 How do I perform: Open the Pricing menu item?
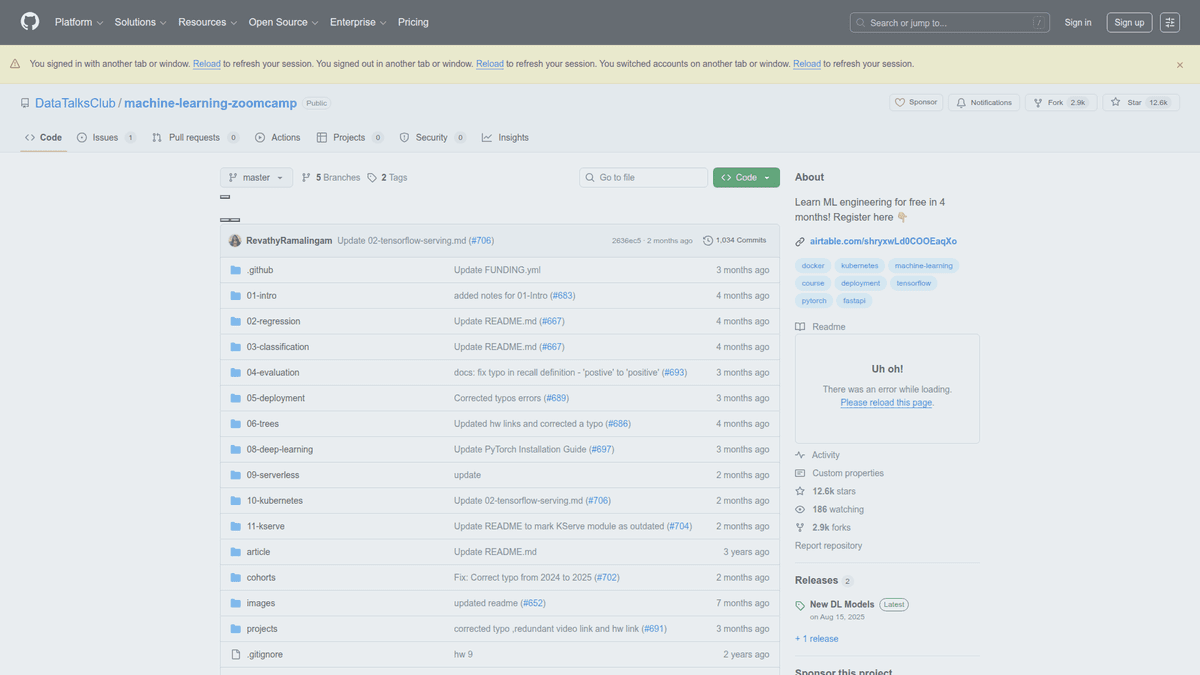pyautogui.click(x=413, y=21)
